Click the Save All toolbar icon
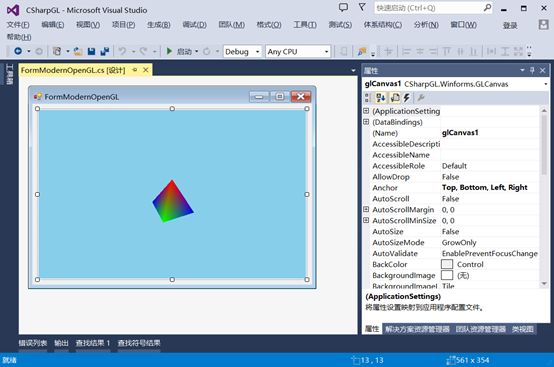Image resolution: width=554 pixels, height=367 pixels. click(105, 52)
